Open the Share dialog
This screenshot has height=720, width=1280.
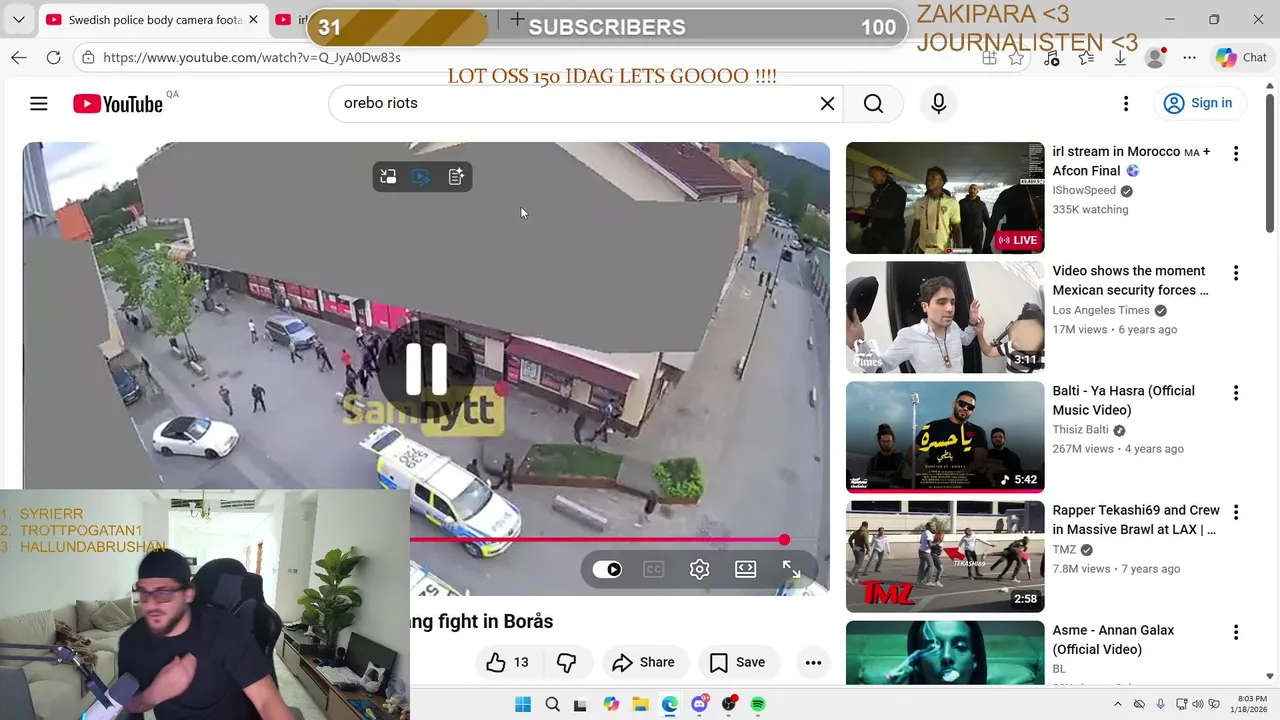[x=643, y=662]
